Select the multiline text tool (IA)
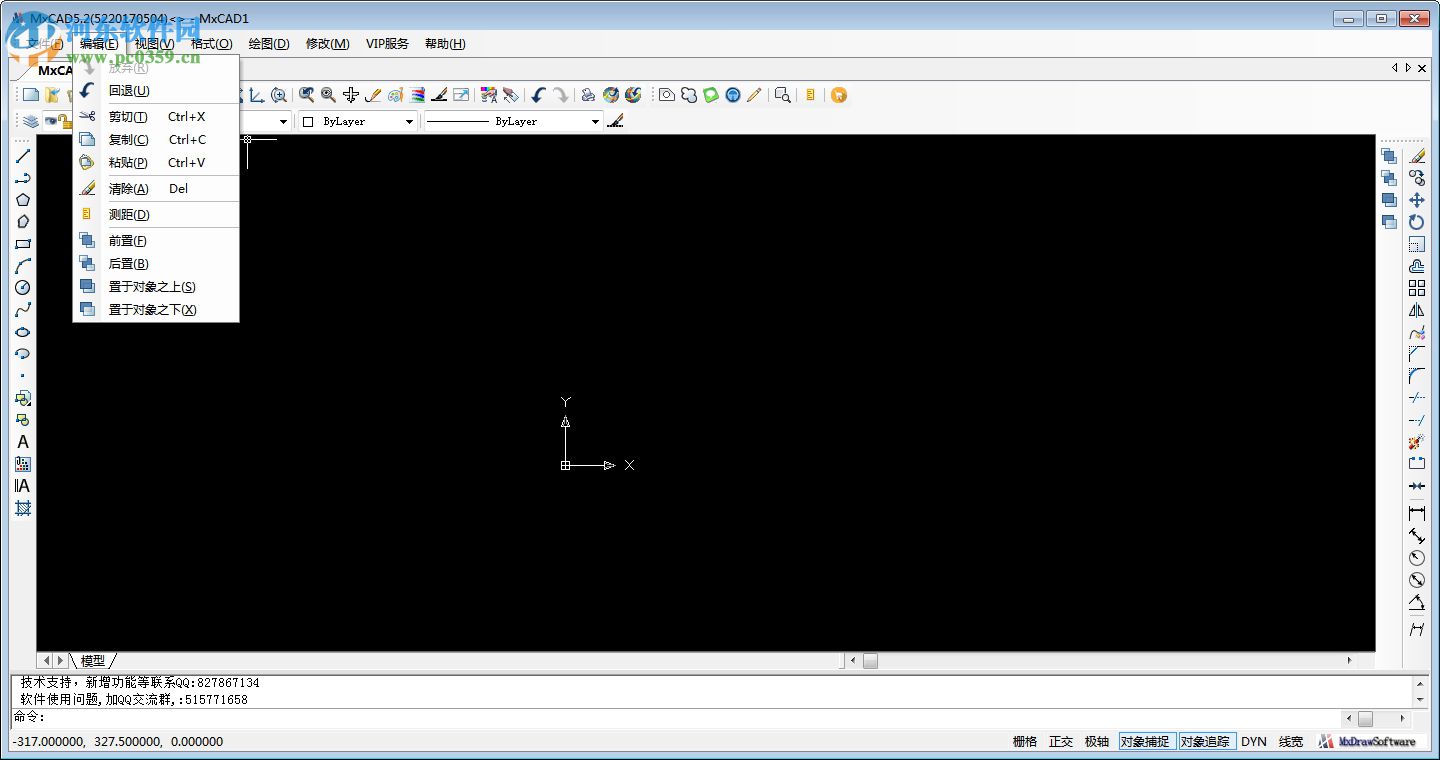This screenshot has height=760, width=1440. (22, 486)
